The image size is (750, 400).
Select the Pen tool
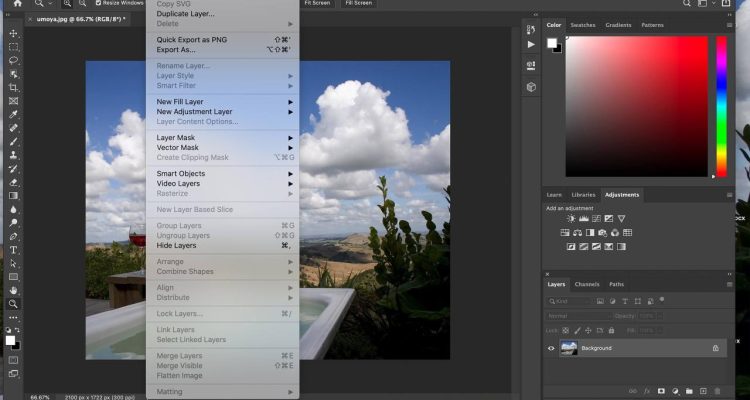[x=13, y=236]
